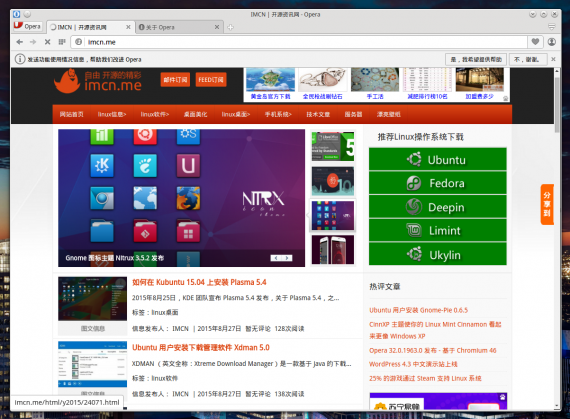Screen dimensions: 570x419
Task: Select the phone image slideshow thumbnail
Action: click(x=333, y=250)
